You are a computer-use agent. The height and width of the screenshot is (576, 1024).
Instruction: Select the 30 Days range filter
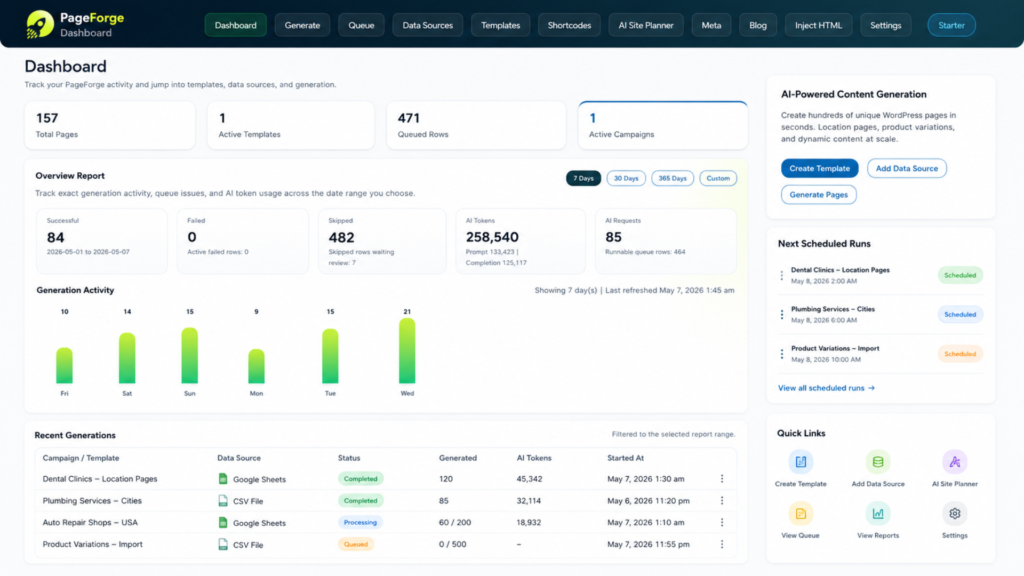[x=626, y=178]
